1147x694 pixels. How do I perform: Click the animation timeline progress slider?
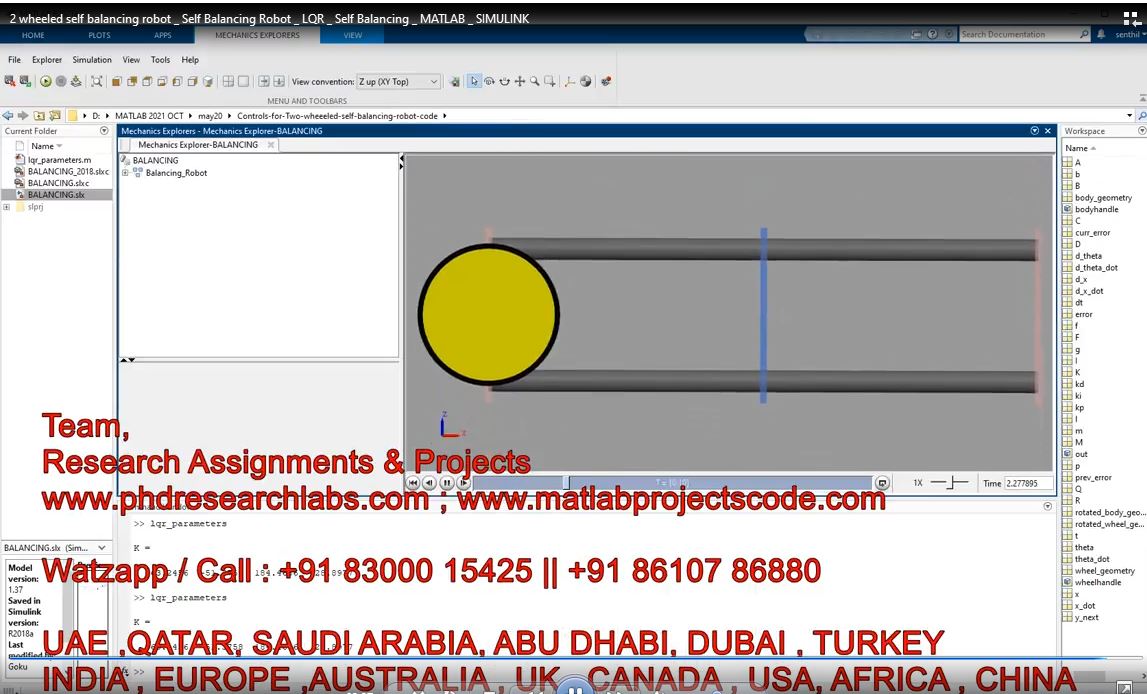(x=672, y=483)
